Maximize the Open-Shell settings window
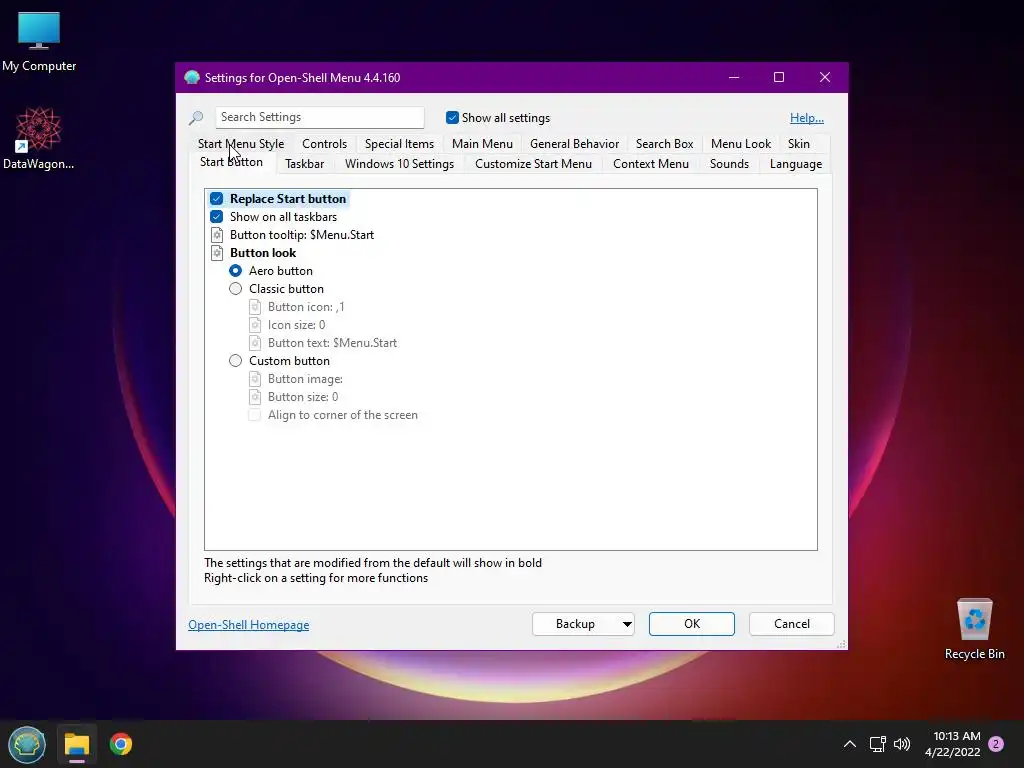This screenshot has width=1024, height=768. click(x=778, y=77)
